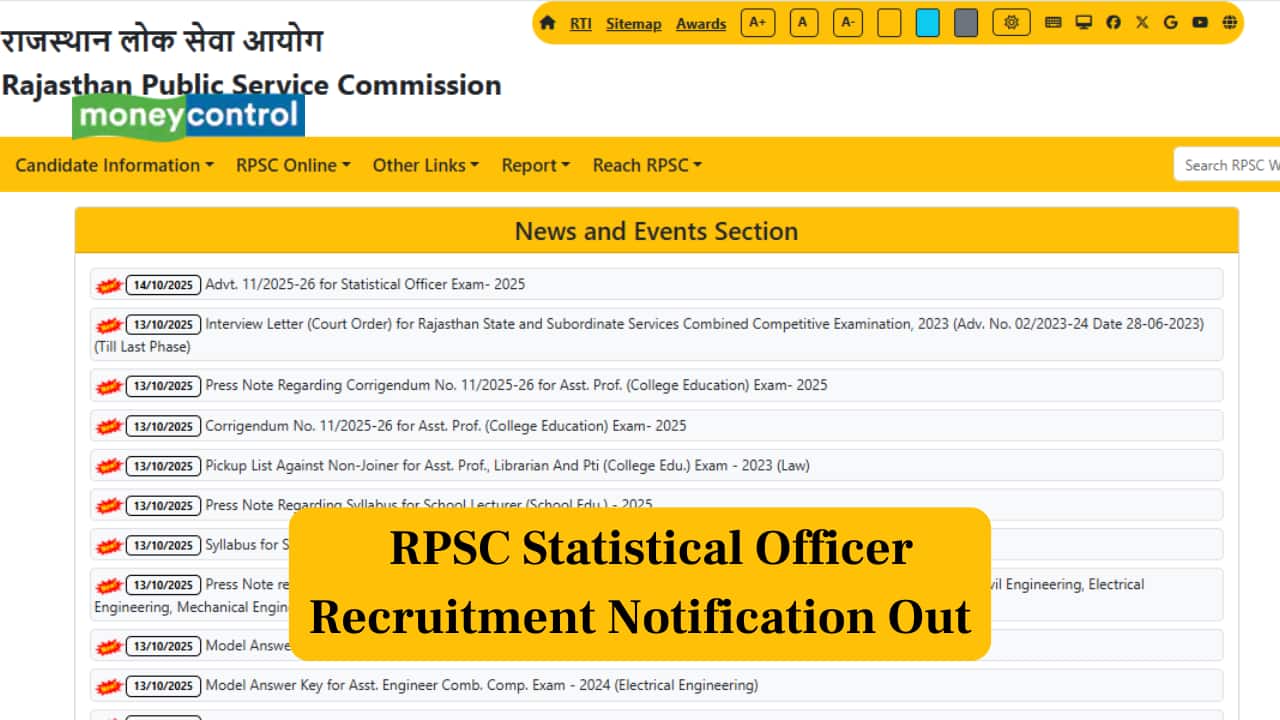Open Advt. 11/2025-26 Statistical Officer Exam link
1280x720 pixels.
365,284
